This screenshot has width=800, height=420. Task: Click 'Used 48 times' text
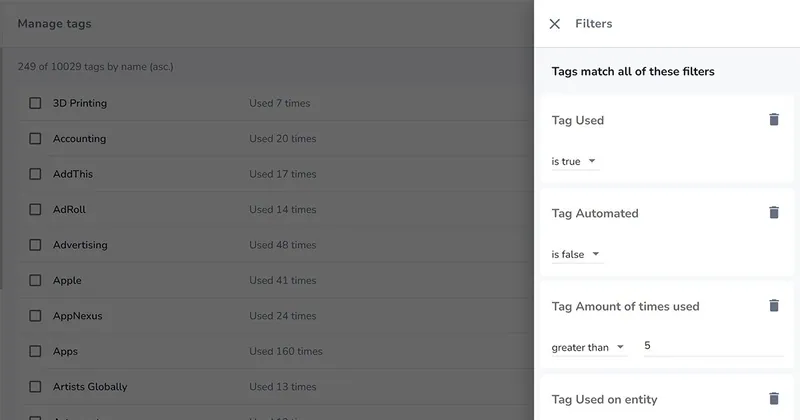coord(283,245)
